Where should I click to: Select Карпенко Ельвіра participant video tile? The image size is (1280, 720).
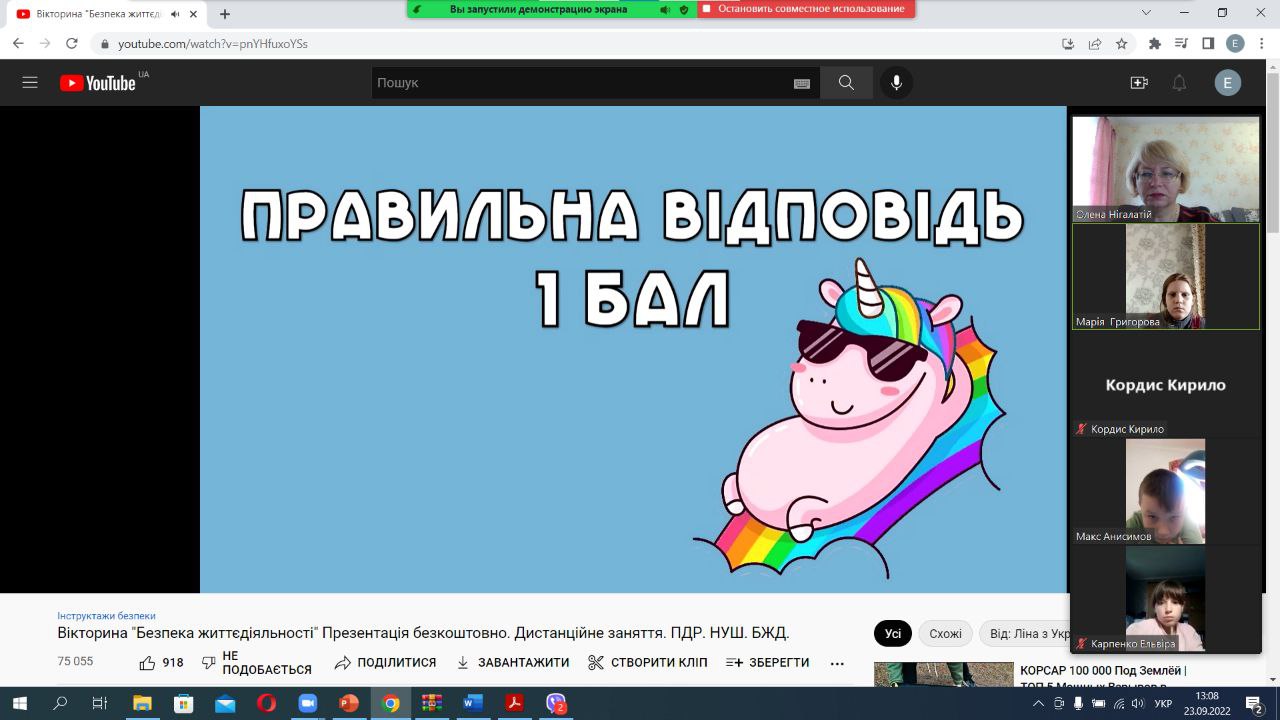(1166, 599)
